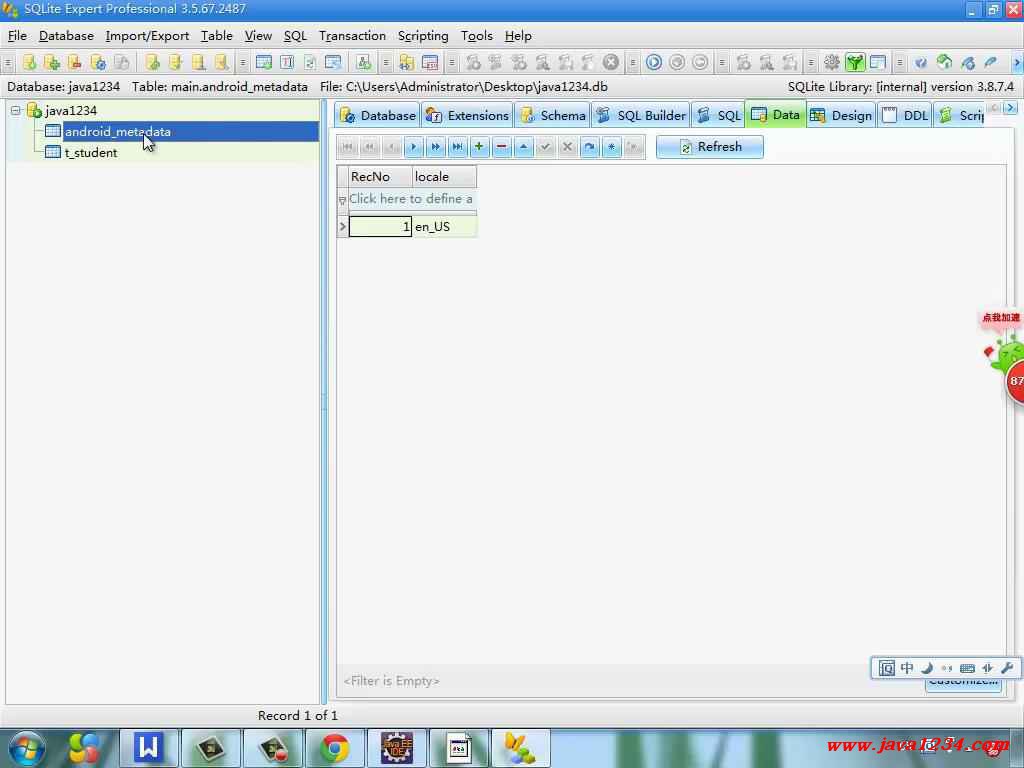Open the Help menu
The height and width of the screenshot is (768, 1024).
coord(518,36)
